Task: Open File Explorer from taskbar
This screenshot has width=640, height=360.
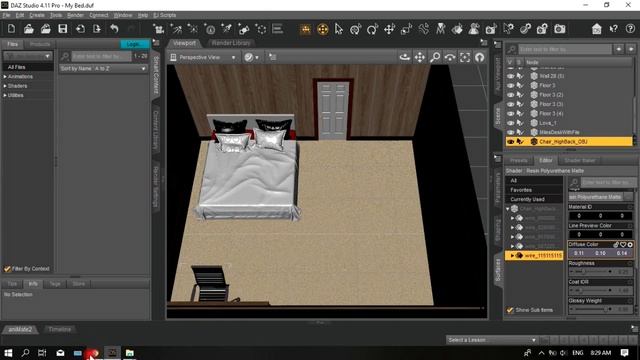Action: tap(130, 353)
